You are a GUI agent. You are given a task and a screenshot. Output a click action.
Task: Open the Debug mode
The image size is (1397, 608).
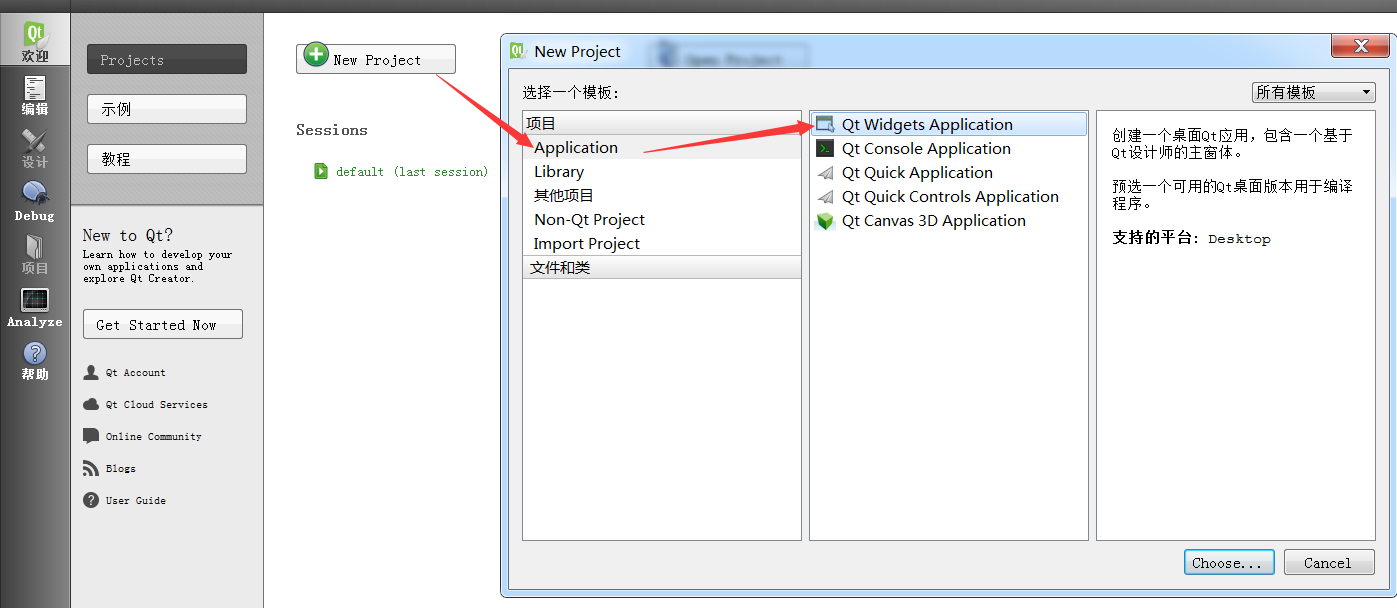click(x=35, y=201)
